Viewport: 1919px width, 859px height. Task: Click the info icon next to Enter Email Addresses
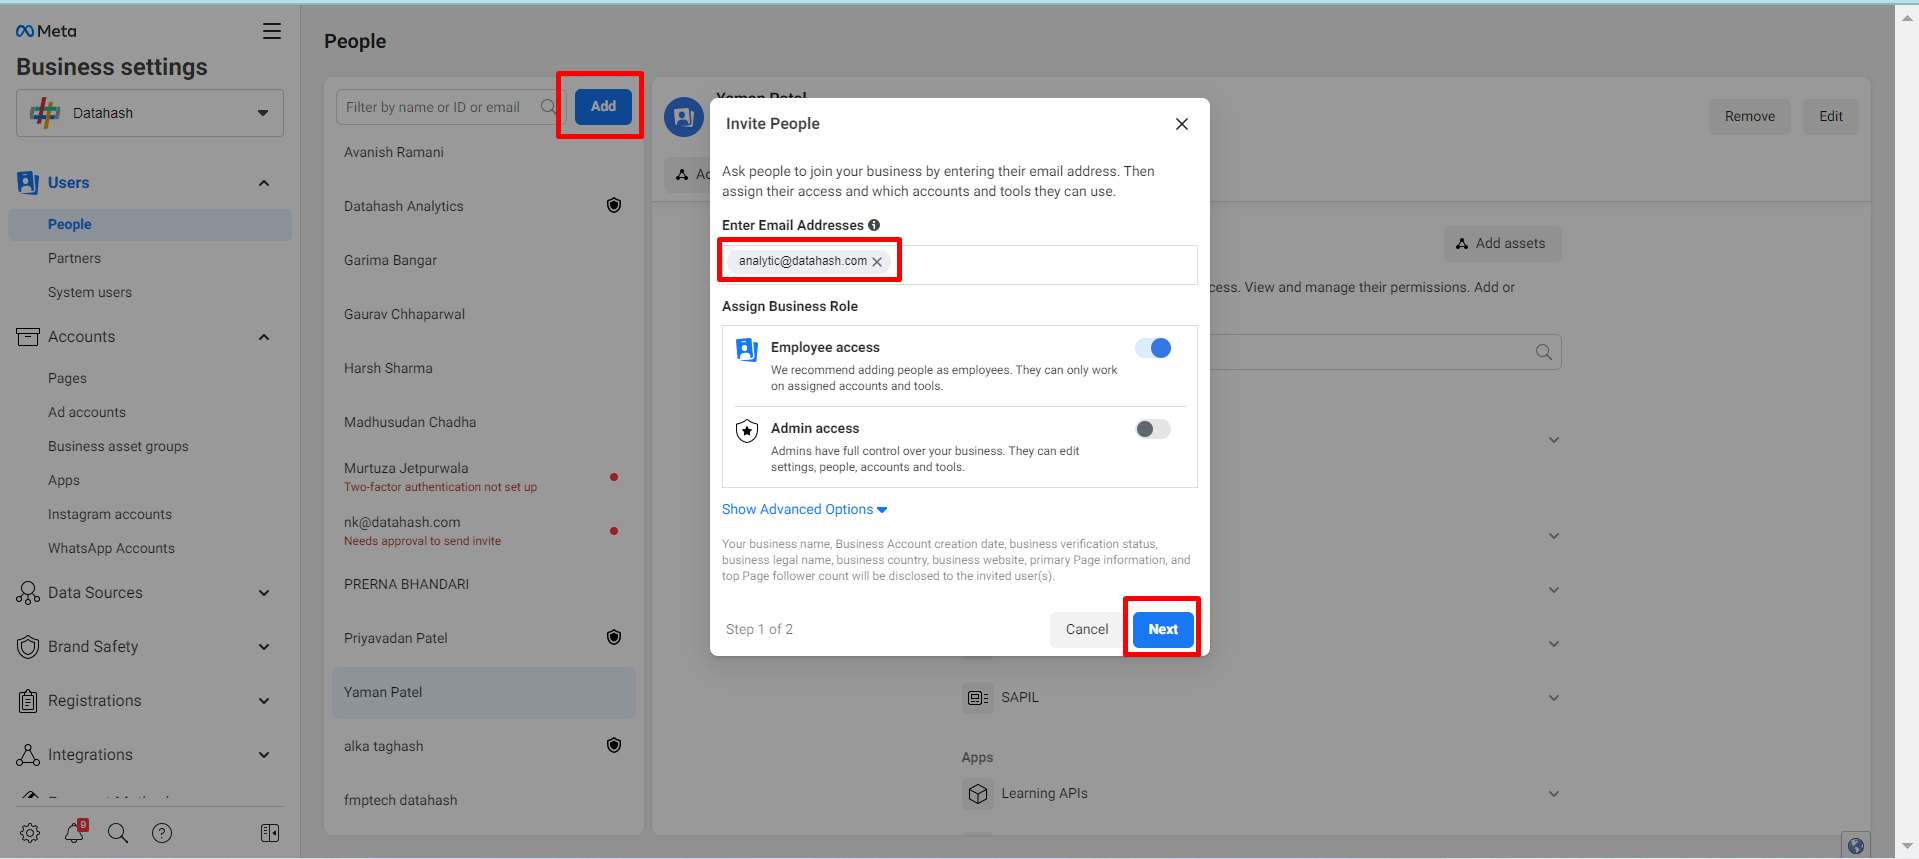pyautogui.click(x=874, y=225)
